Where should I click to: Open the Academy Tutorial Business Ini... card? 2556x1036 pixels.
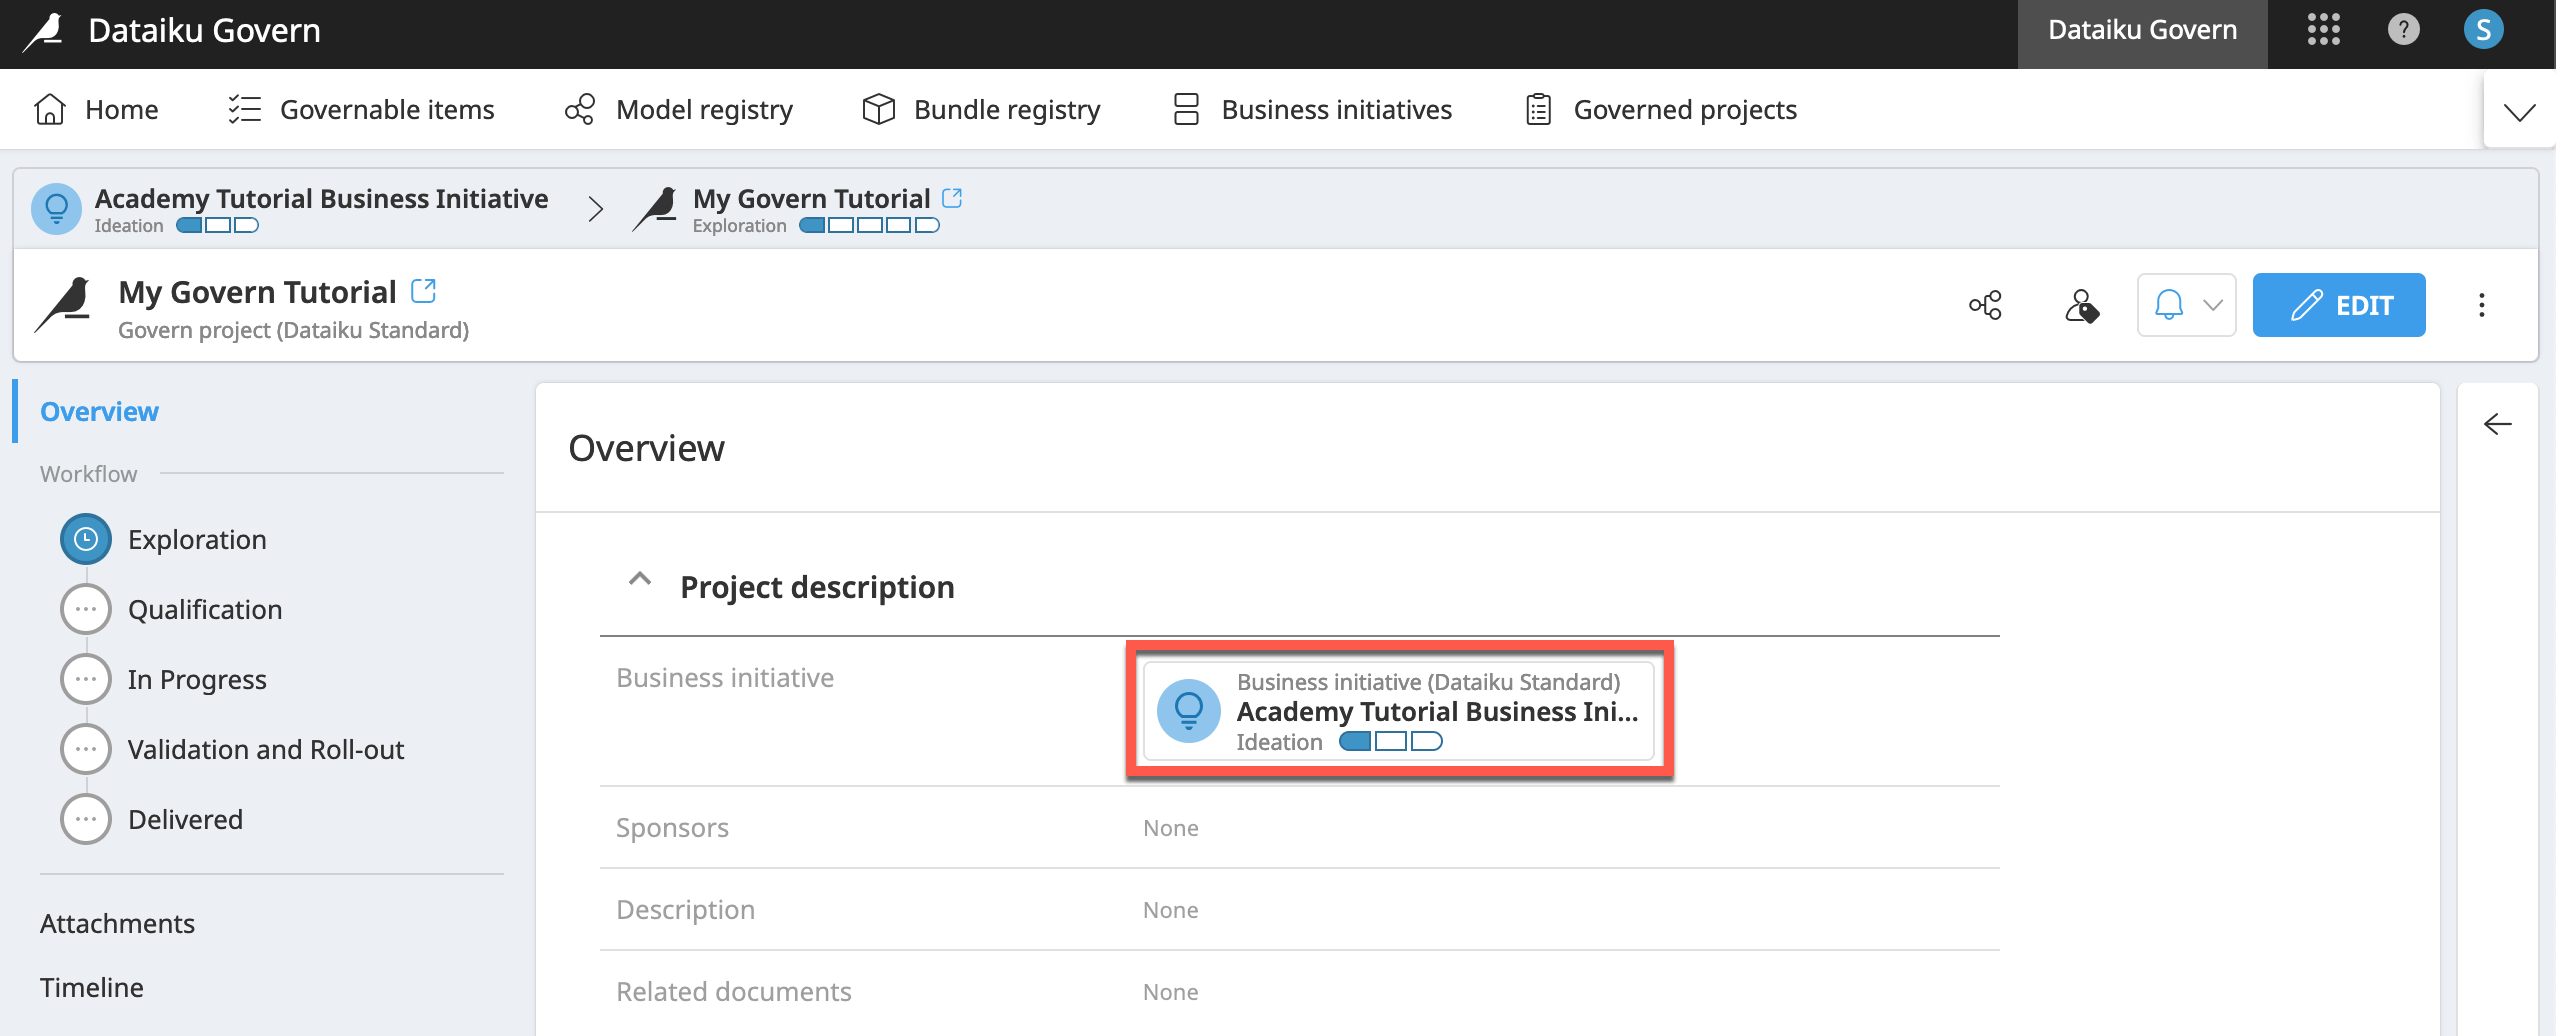point(1399,711)
